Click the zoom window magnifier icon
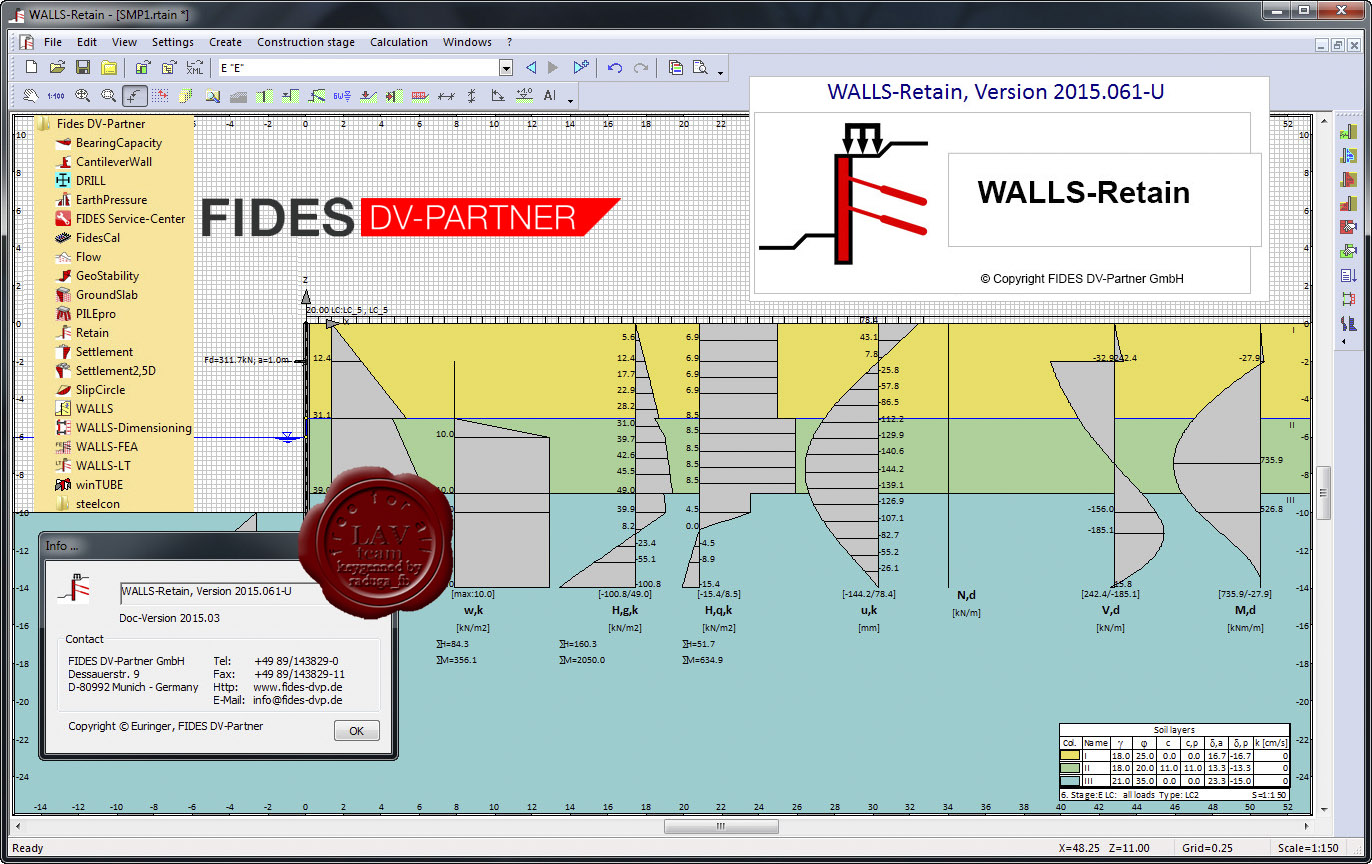Screen dimensions: 1372x864 (109, 96)
